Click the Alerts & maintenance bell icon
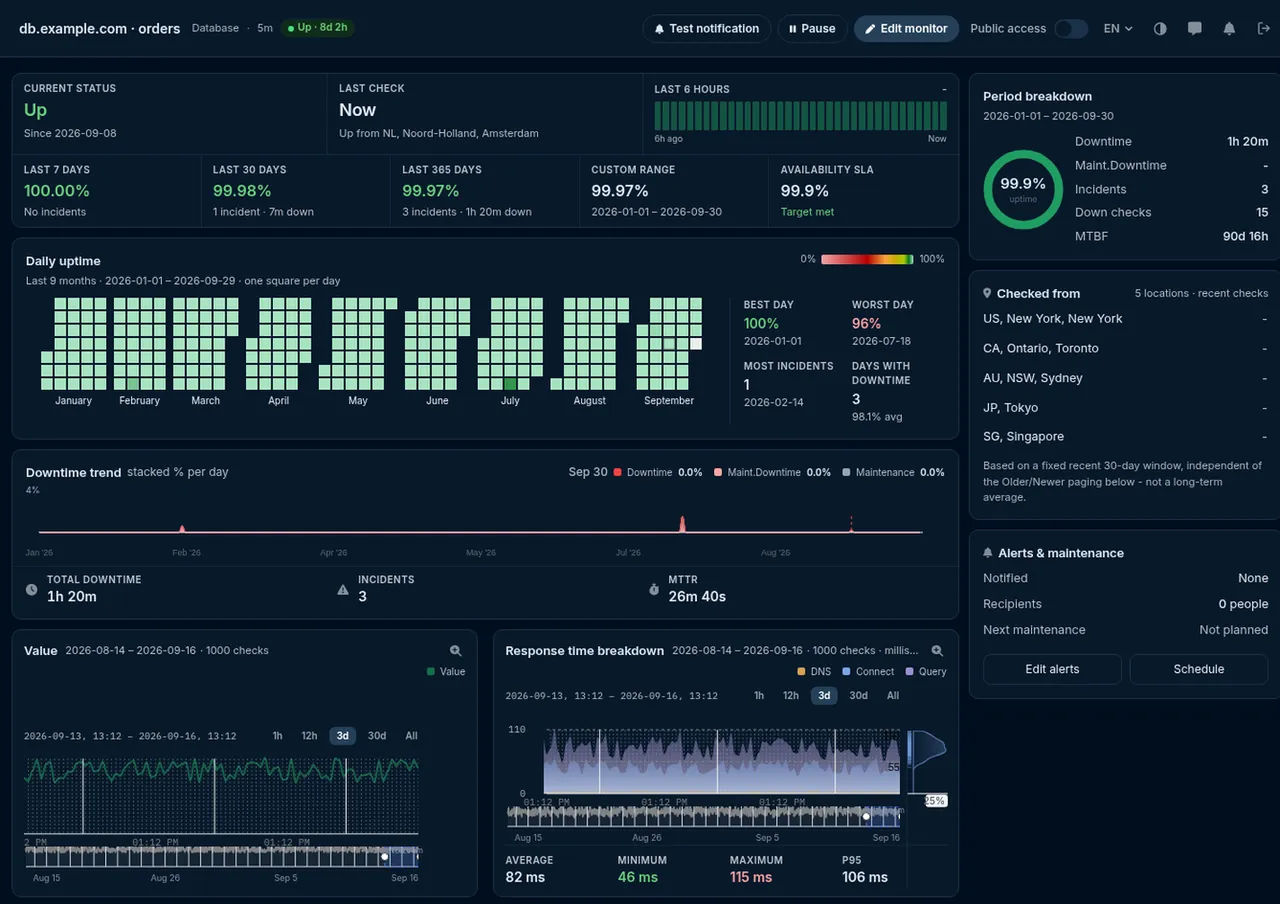 [x=988, y=553]
